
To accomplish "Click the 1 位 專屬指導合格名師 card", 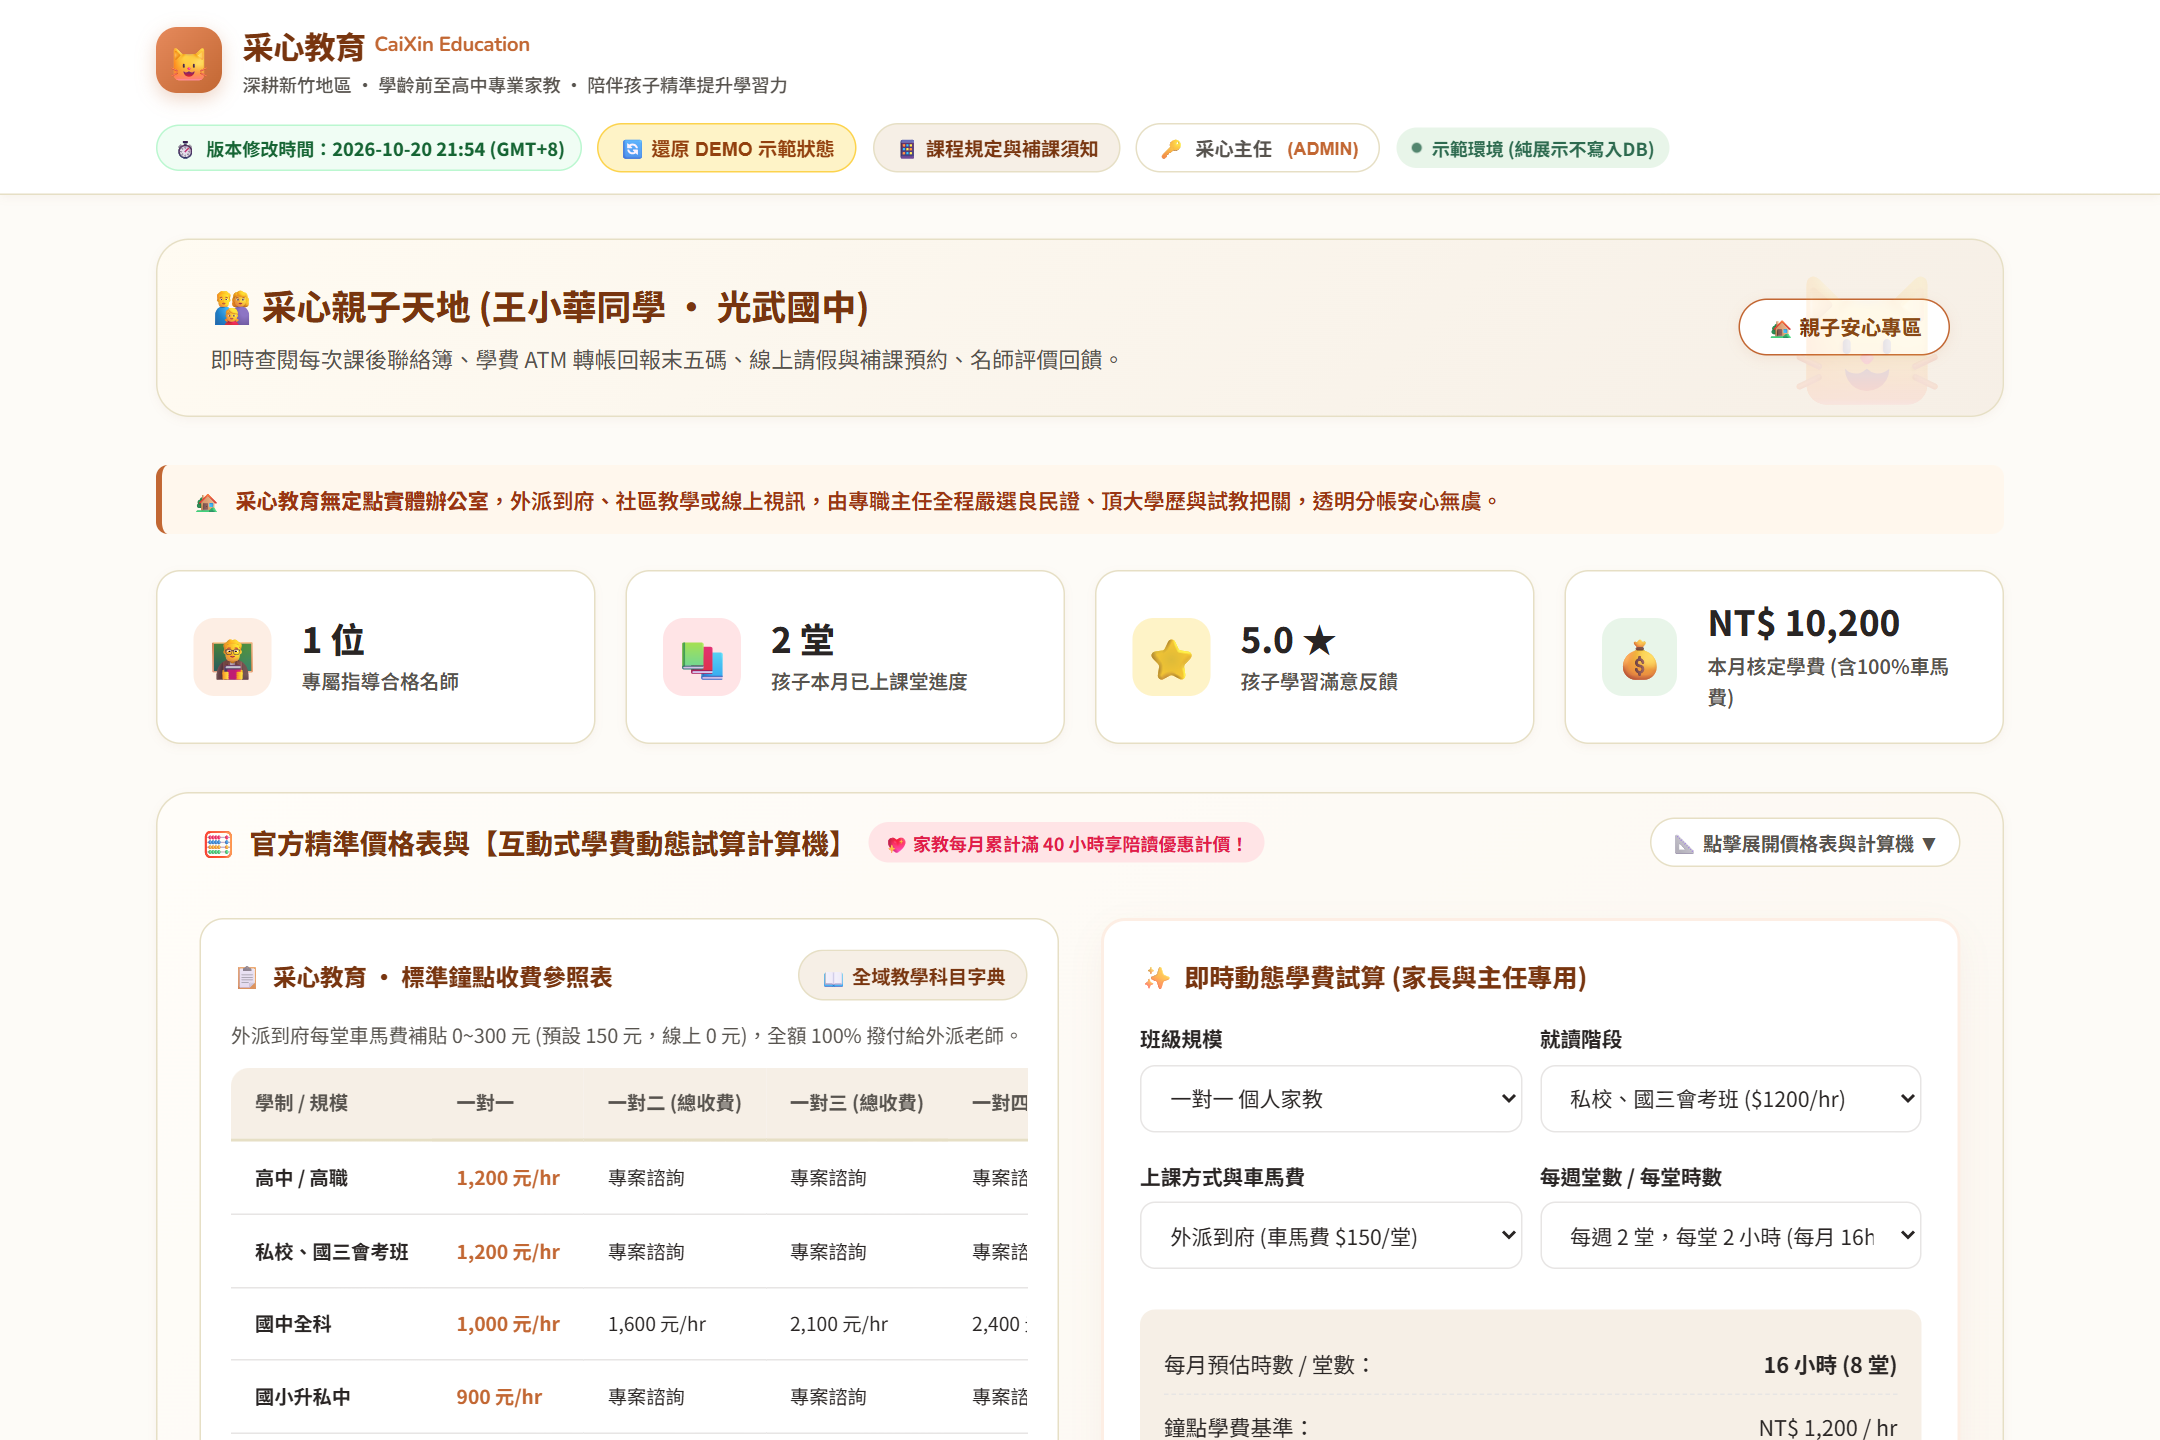I will pyautogui.click(x=376, y=657).
